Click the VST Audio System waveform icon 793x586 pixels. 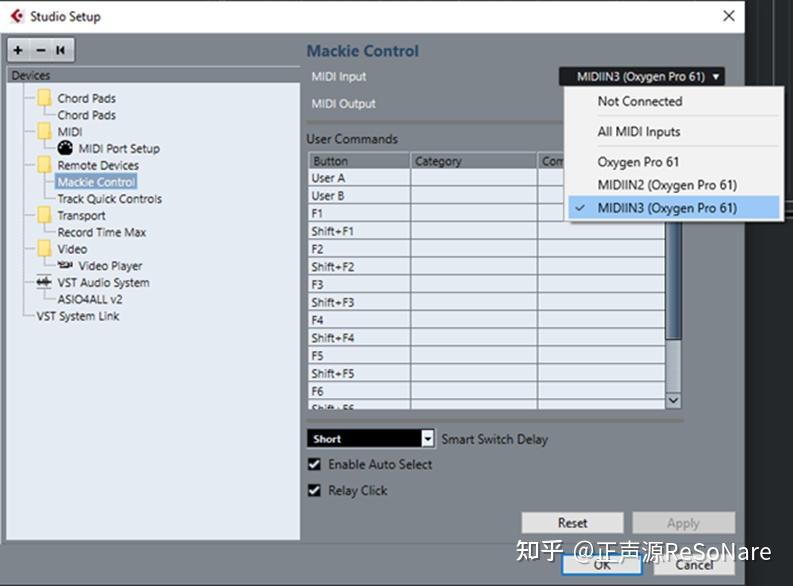[x=44, y=282]
